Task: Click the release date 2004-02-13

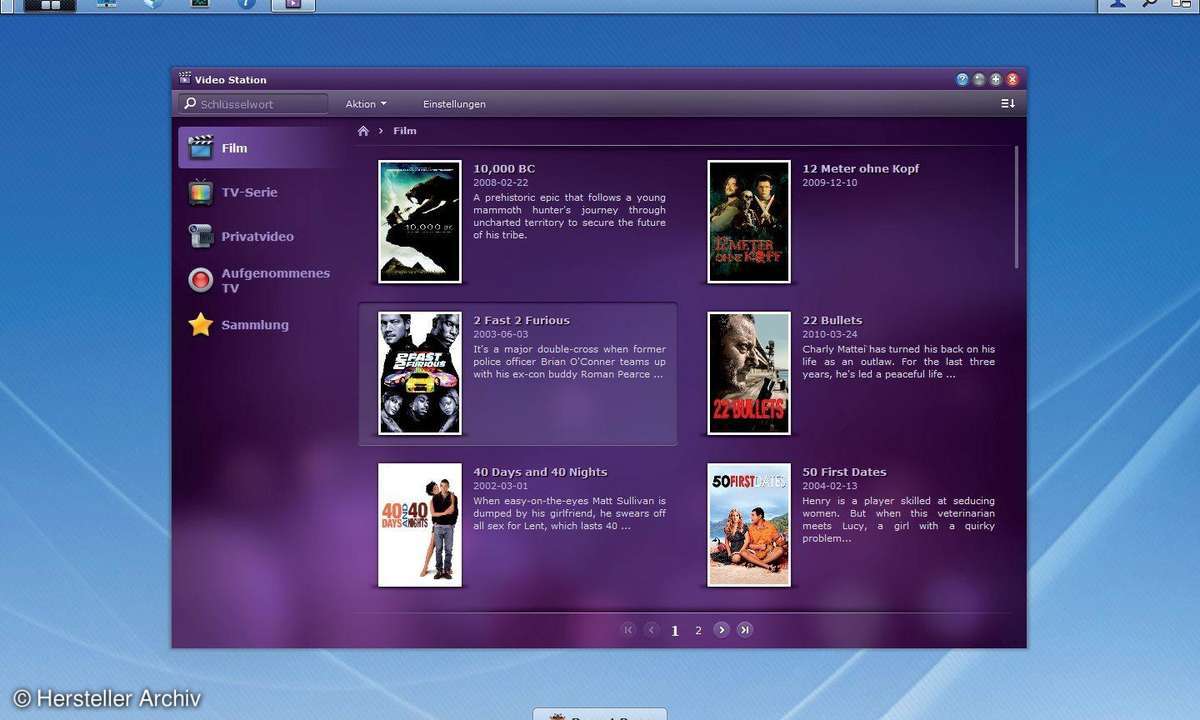Action: [830, 487]
